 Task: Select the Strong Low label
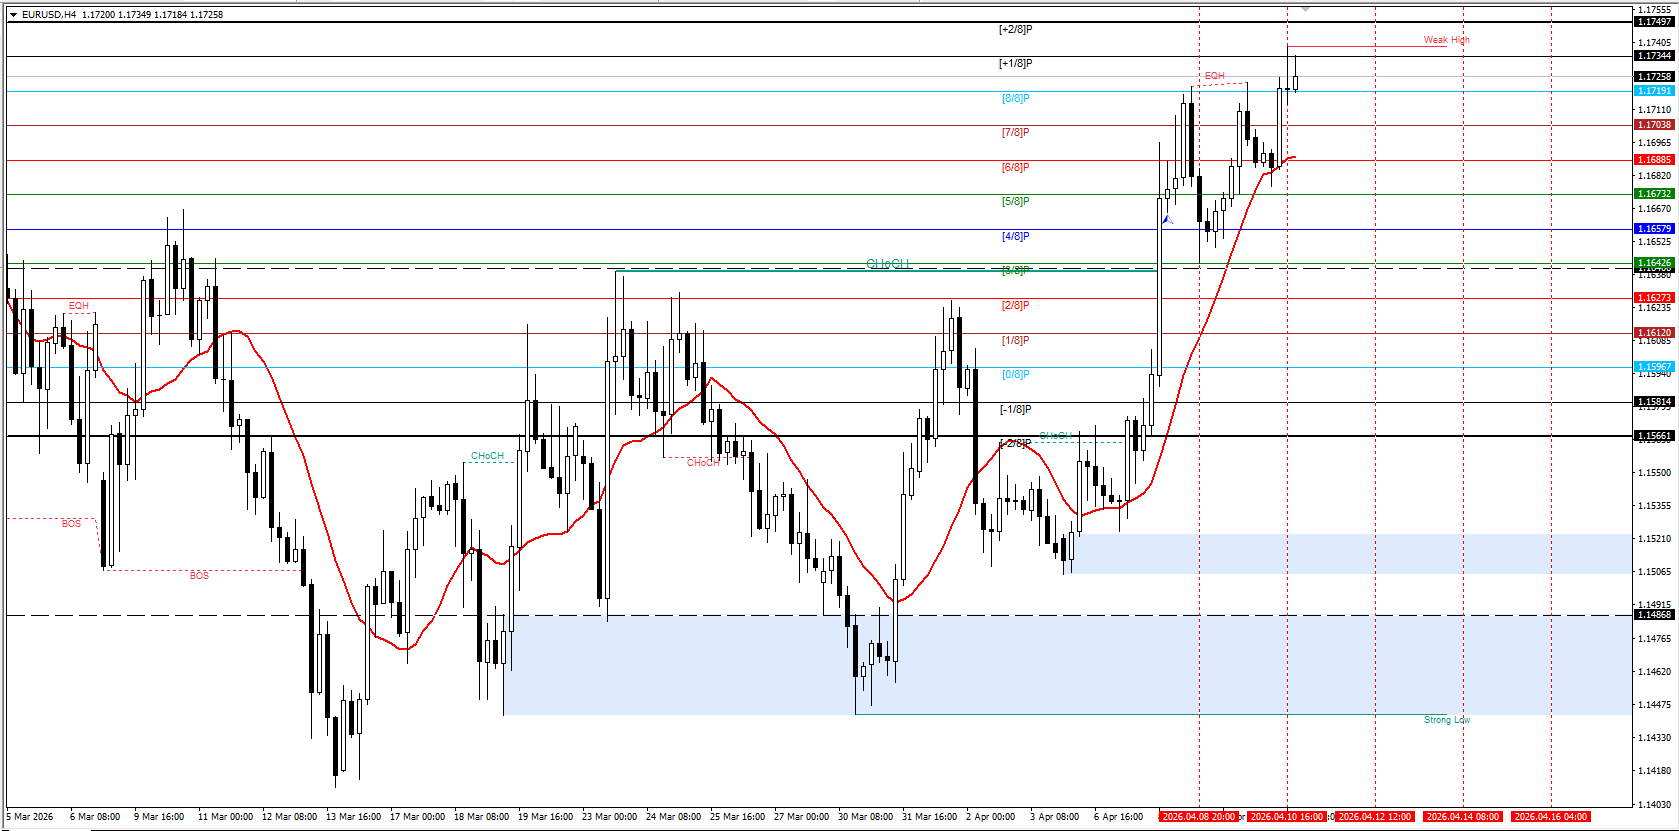(1447, 720)
